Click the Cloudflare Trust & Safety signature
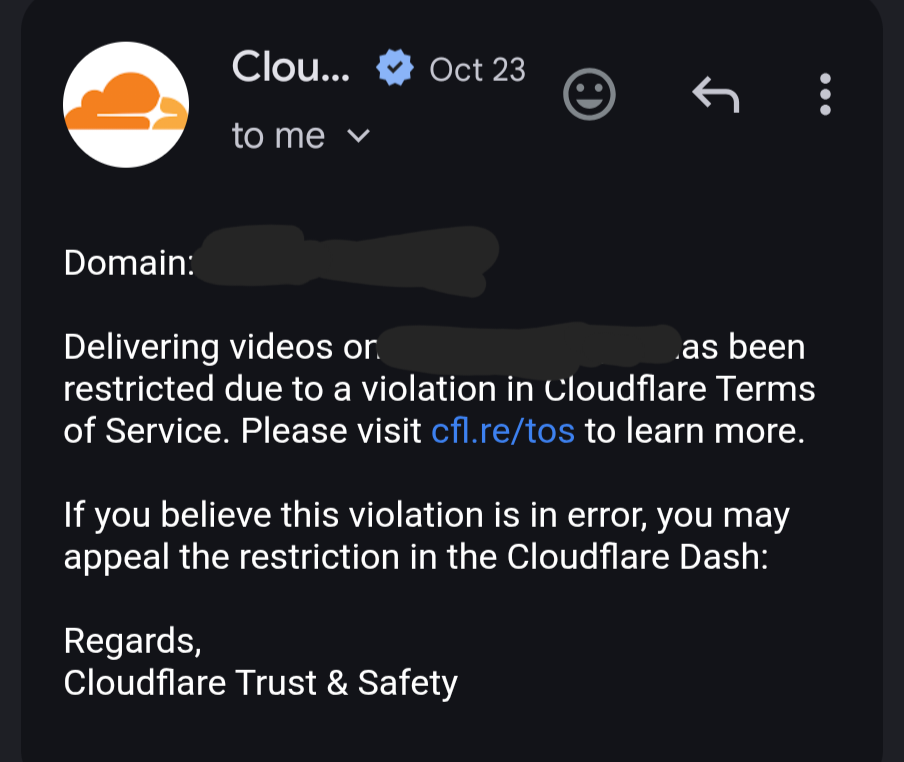The height and width of the screenshot is (762, 904). pyautogui.click(x=259, y=683)
